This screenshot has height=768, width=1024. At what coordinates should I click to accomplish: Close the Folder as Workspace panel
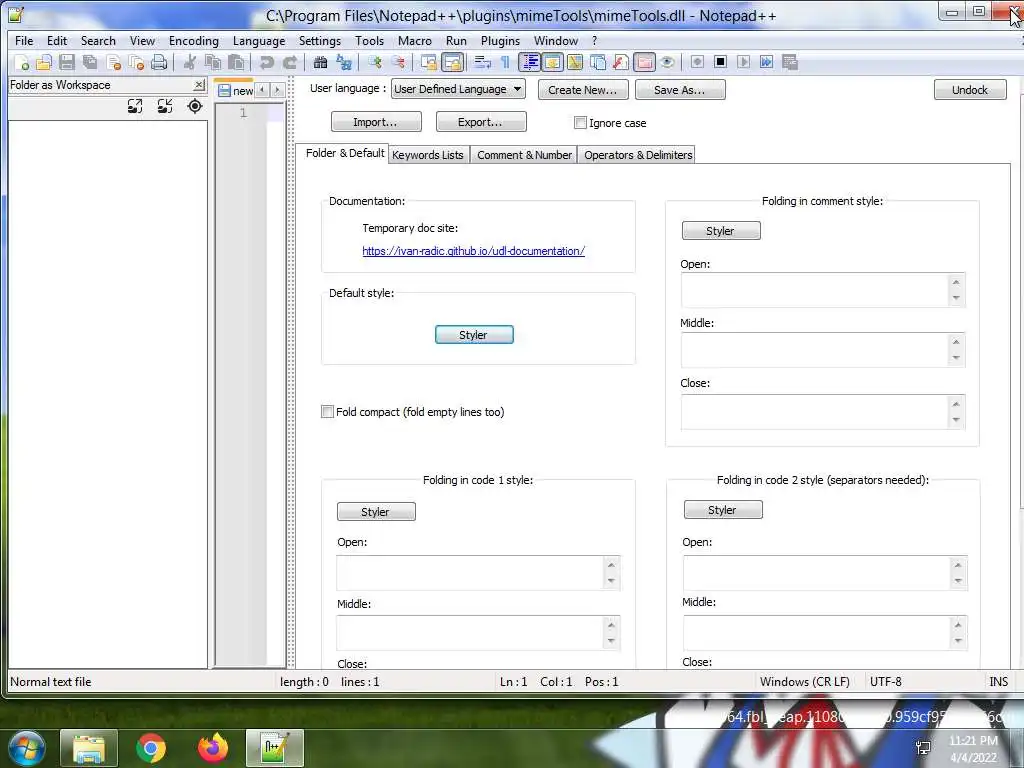coord(199,85)
